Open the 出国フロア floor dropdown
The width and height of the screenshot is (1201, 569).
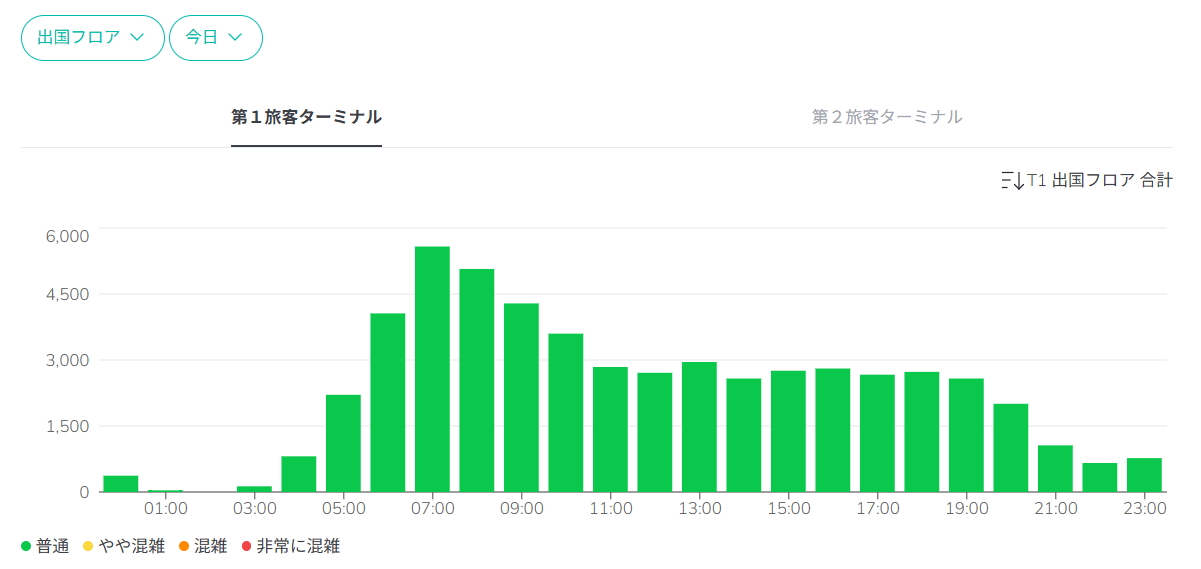(92, 38)
